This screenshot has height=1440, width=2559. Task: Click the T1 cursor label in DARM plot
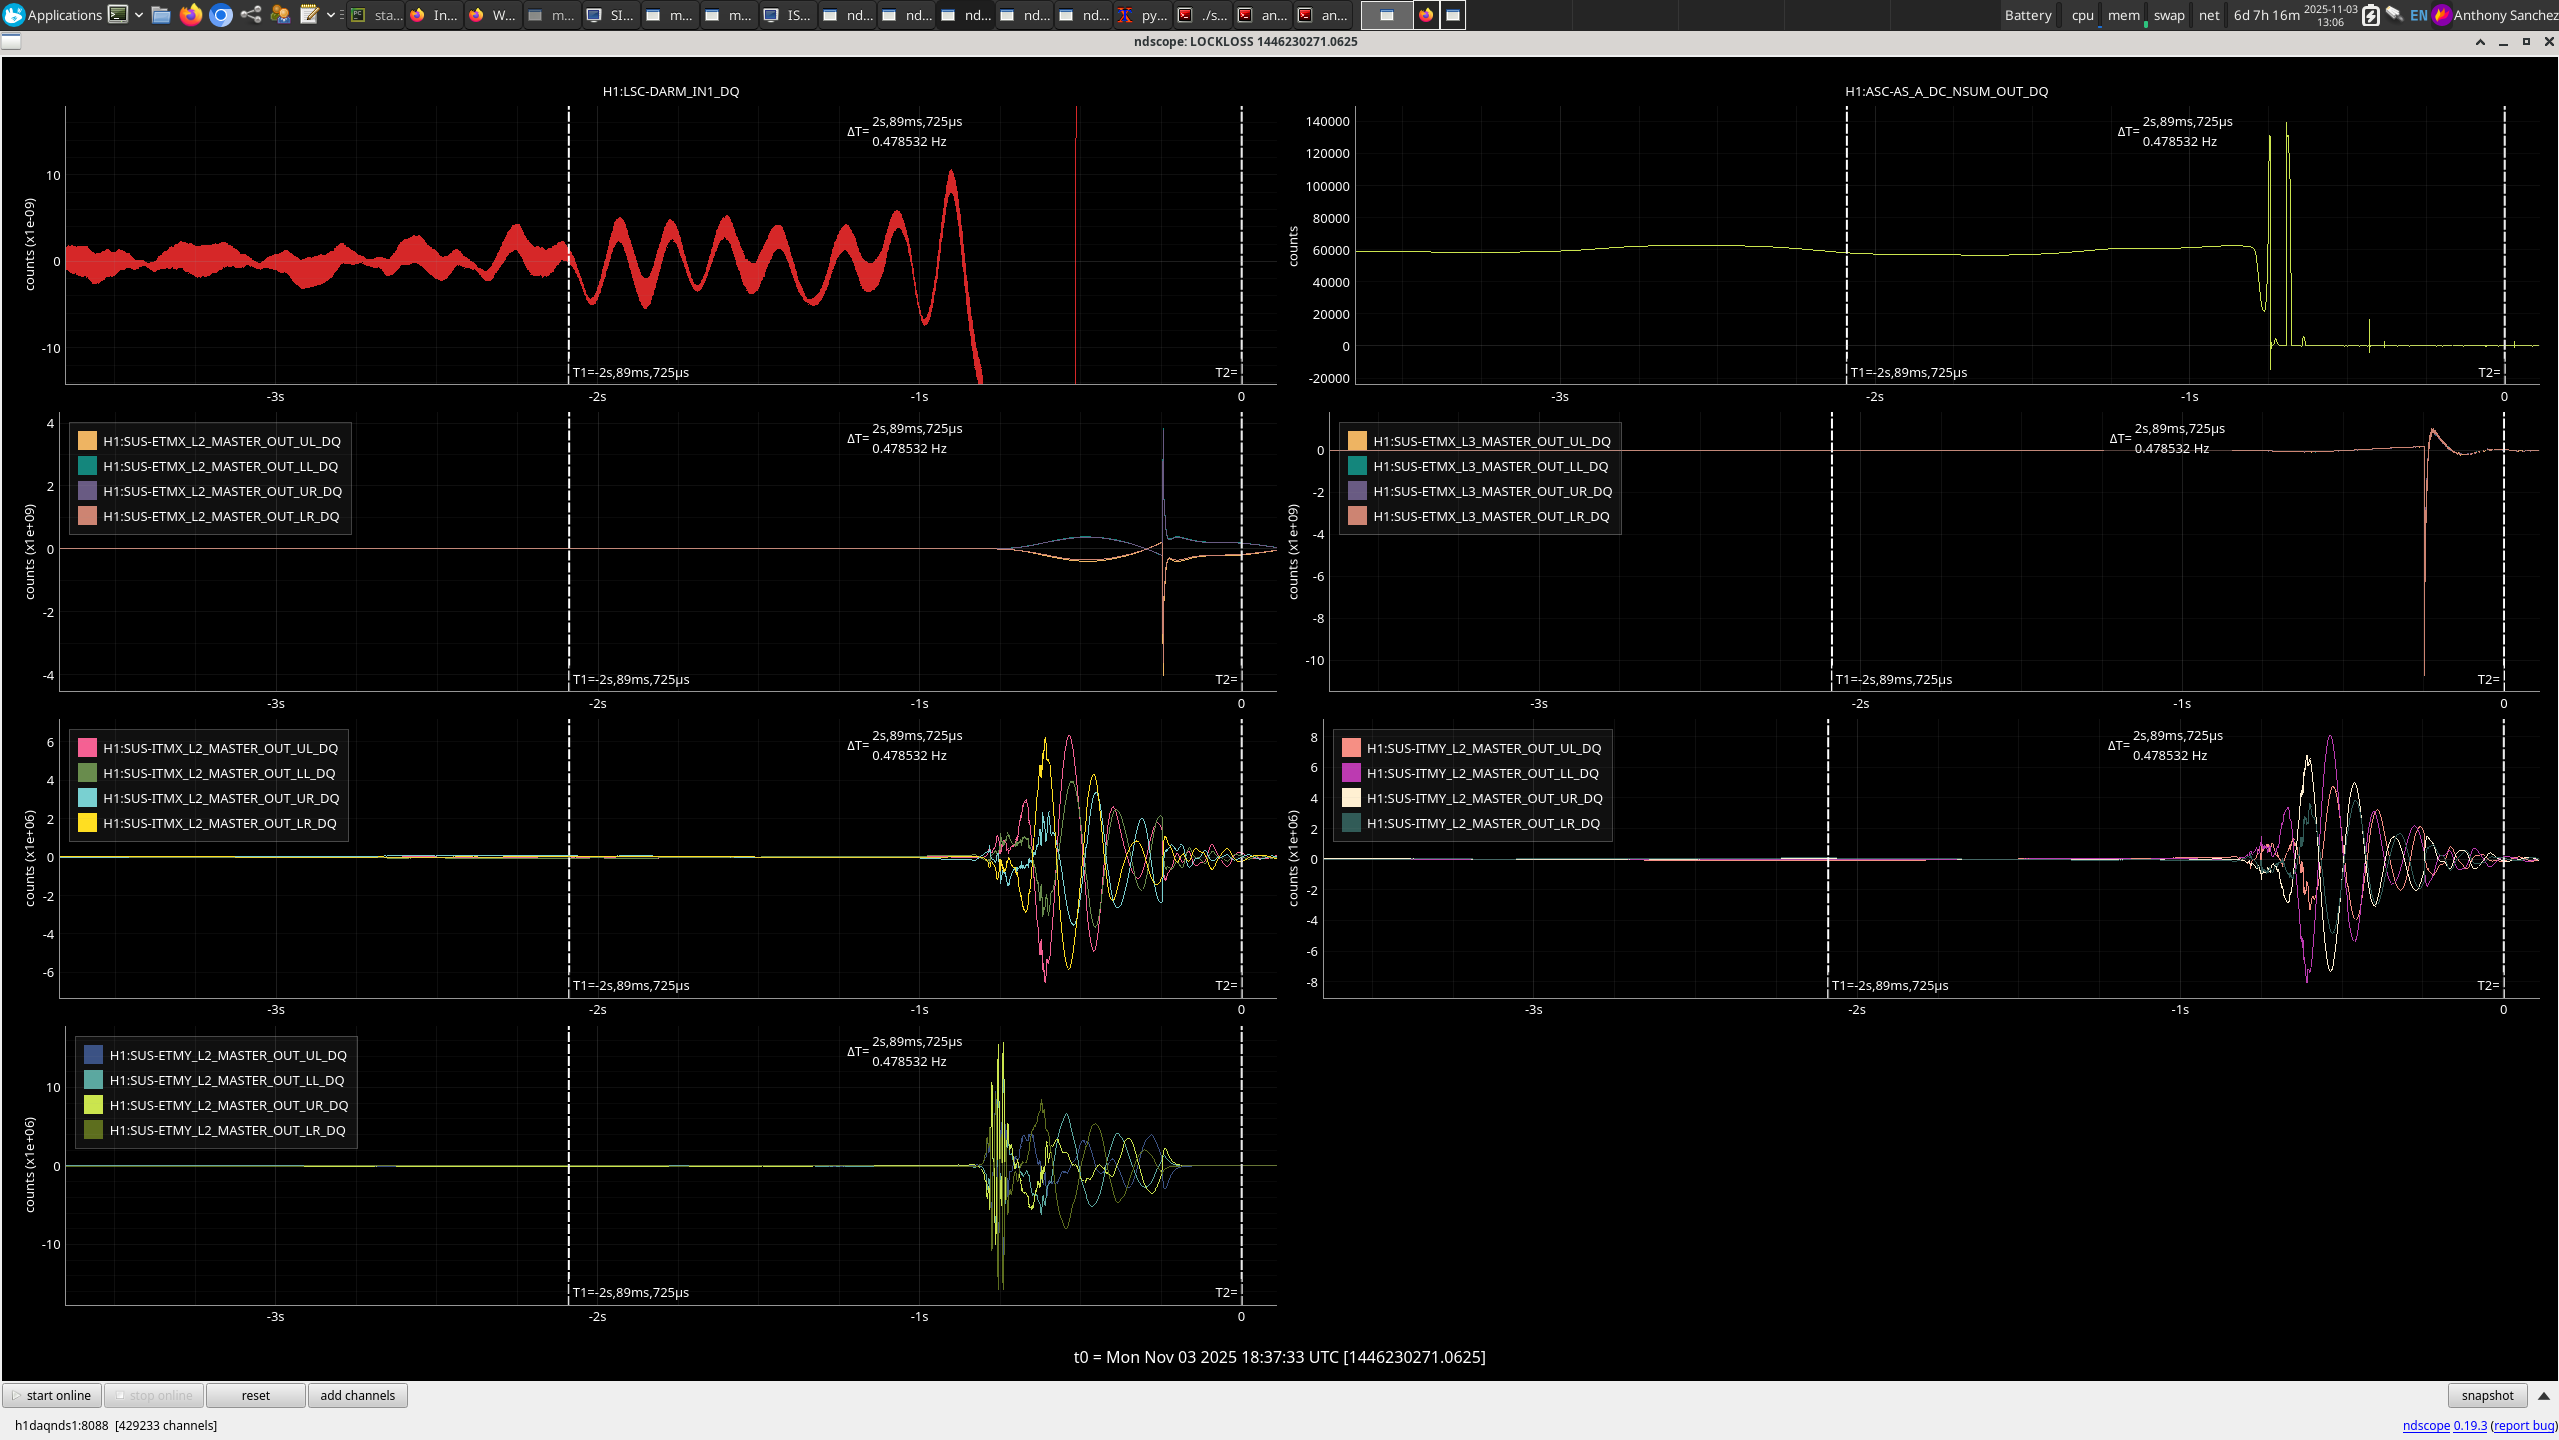[630, 372]
